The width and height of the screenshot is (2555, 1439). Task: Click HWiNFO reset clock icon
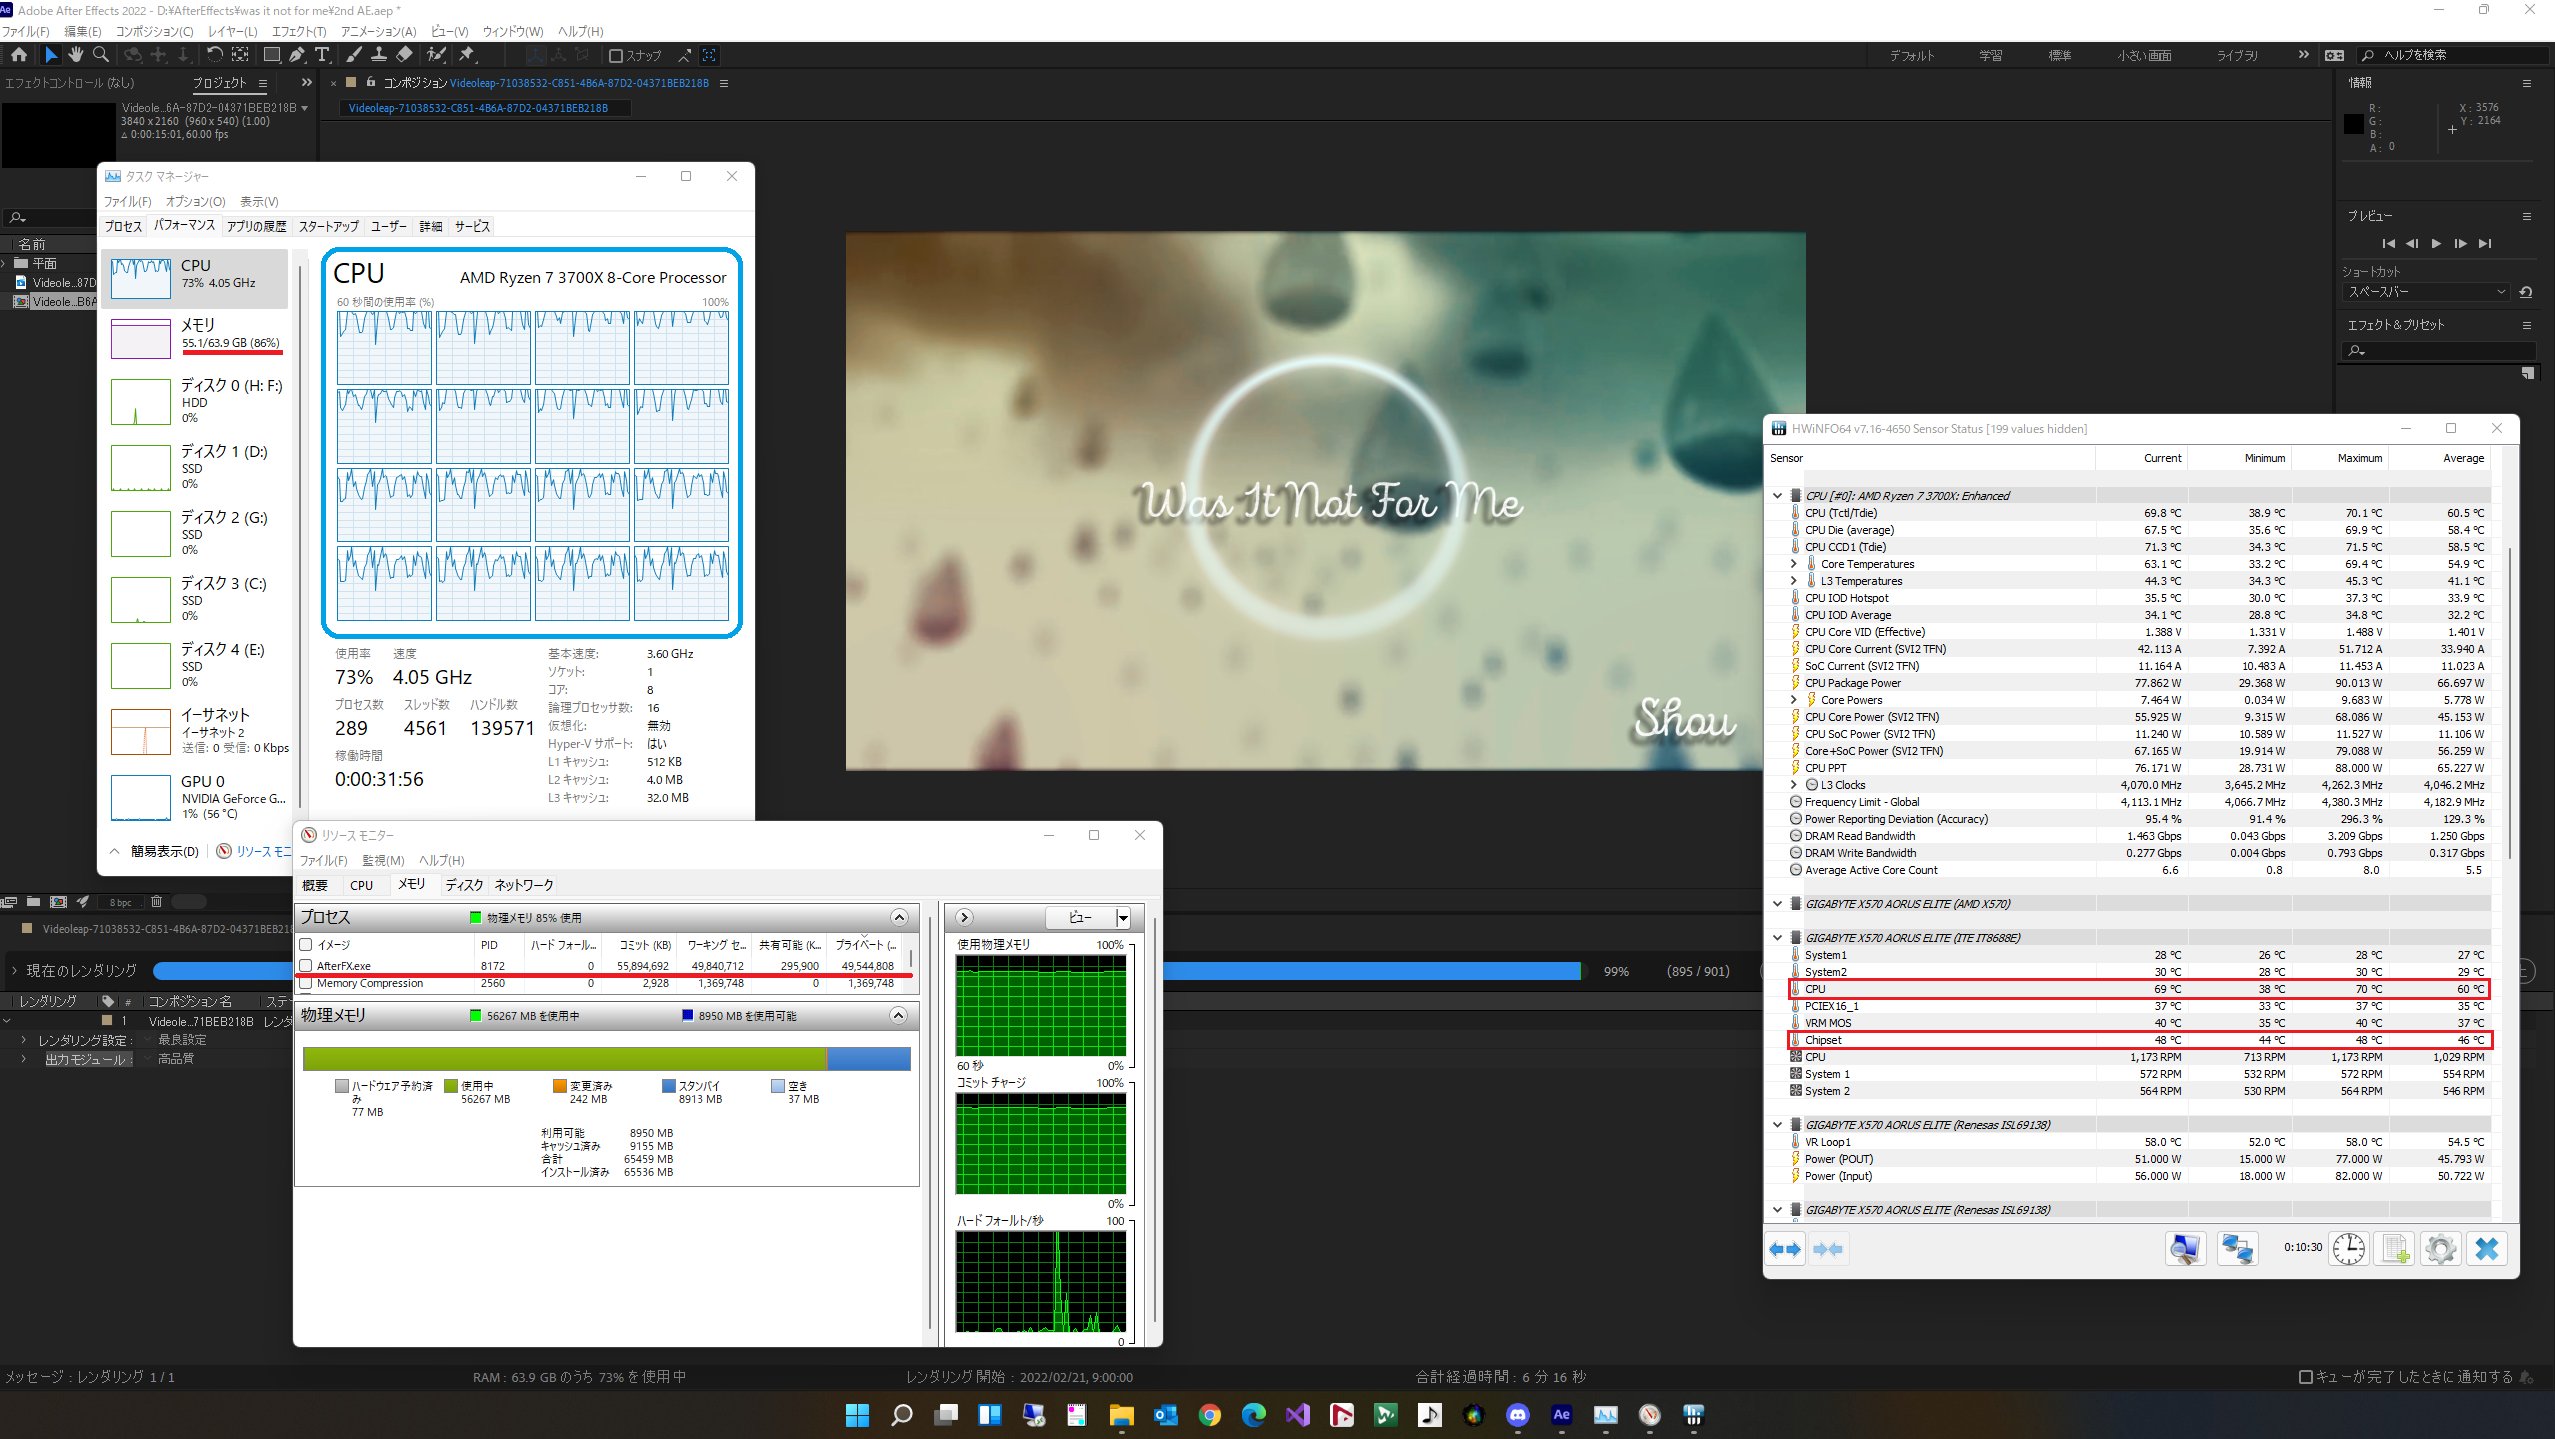pos(2348,1249)
